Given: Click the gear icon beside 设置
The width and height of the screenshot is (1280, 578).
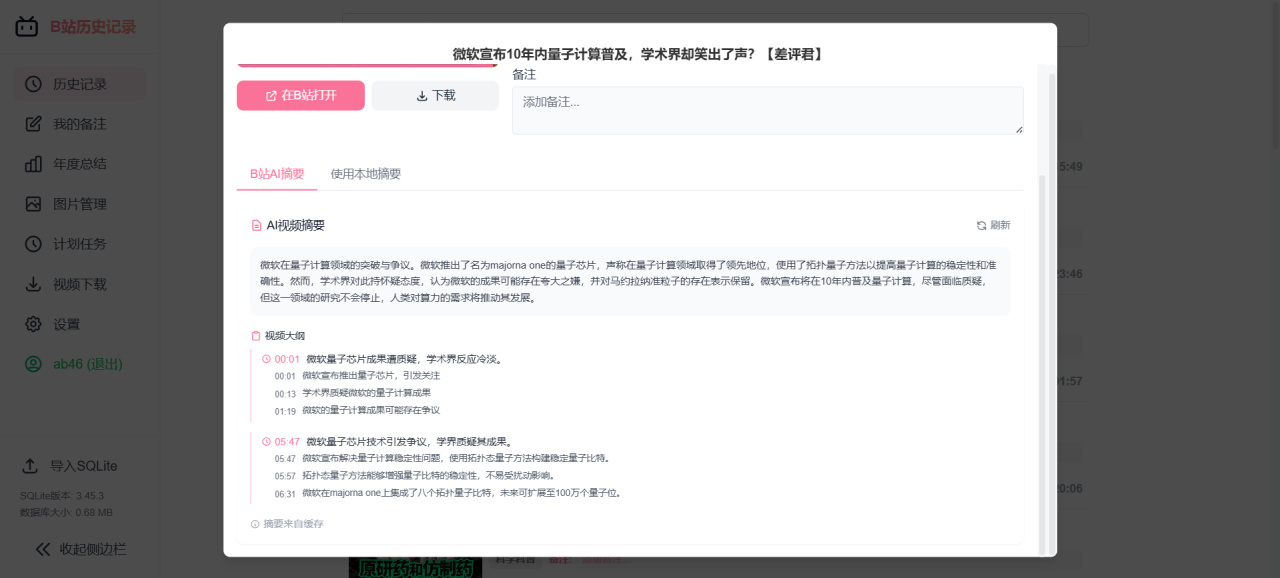Looking at the screenshot, I should tap(33, 324).
